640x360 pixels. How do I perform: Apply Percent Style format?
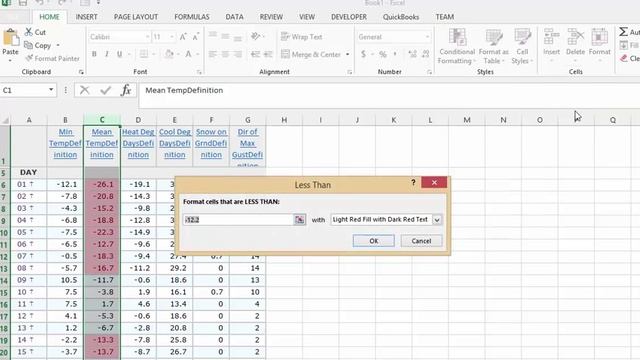click(382, 54)
